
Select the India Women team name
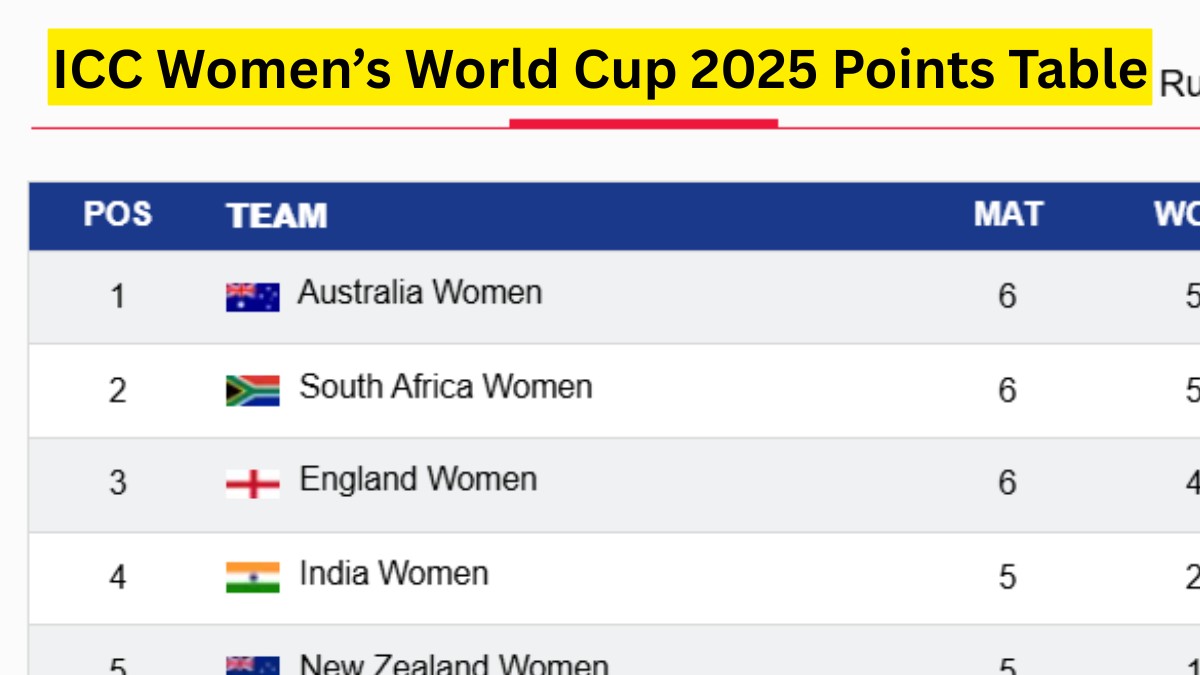point(394,574)
